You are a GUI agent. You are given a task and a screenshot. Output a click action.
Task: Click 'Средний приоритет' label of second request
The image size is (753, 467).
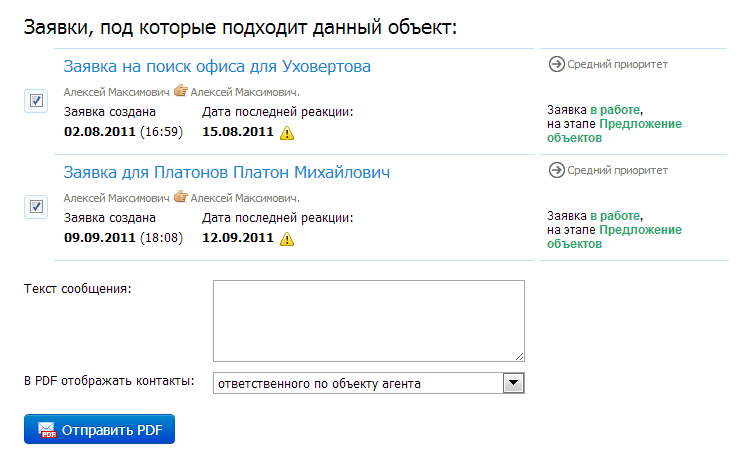click(617, 170)
